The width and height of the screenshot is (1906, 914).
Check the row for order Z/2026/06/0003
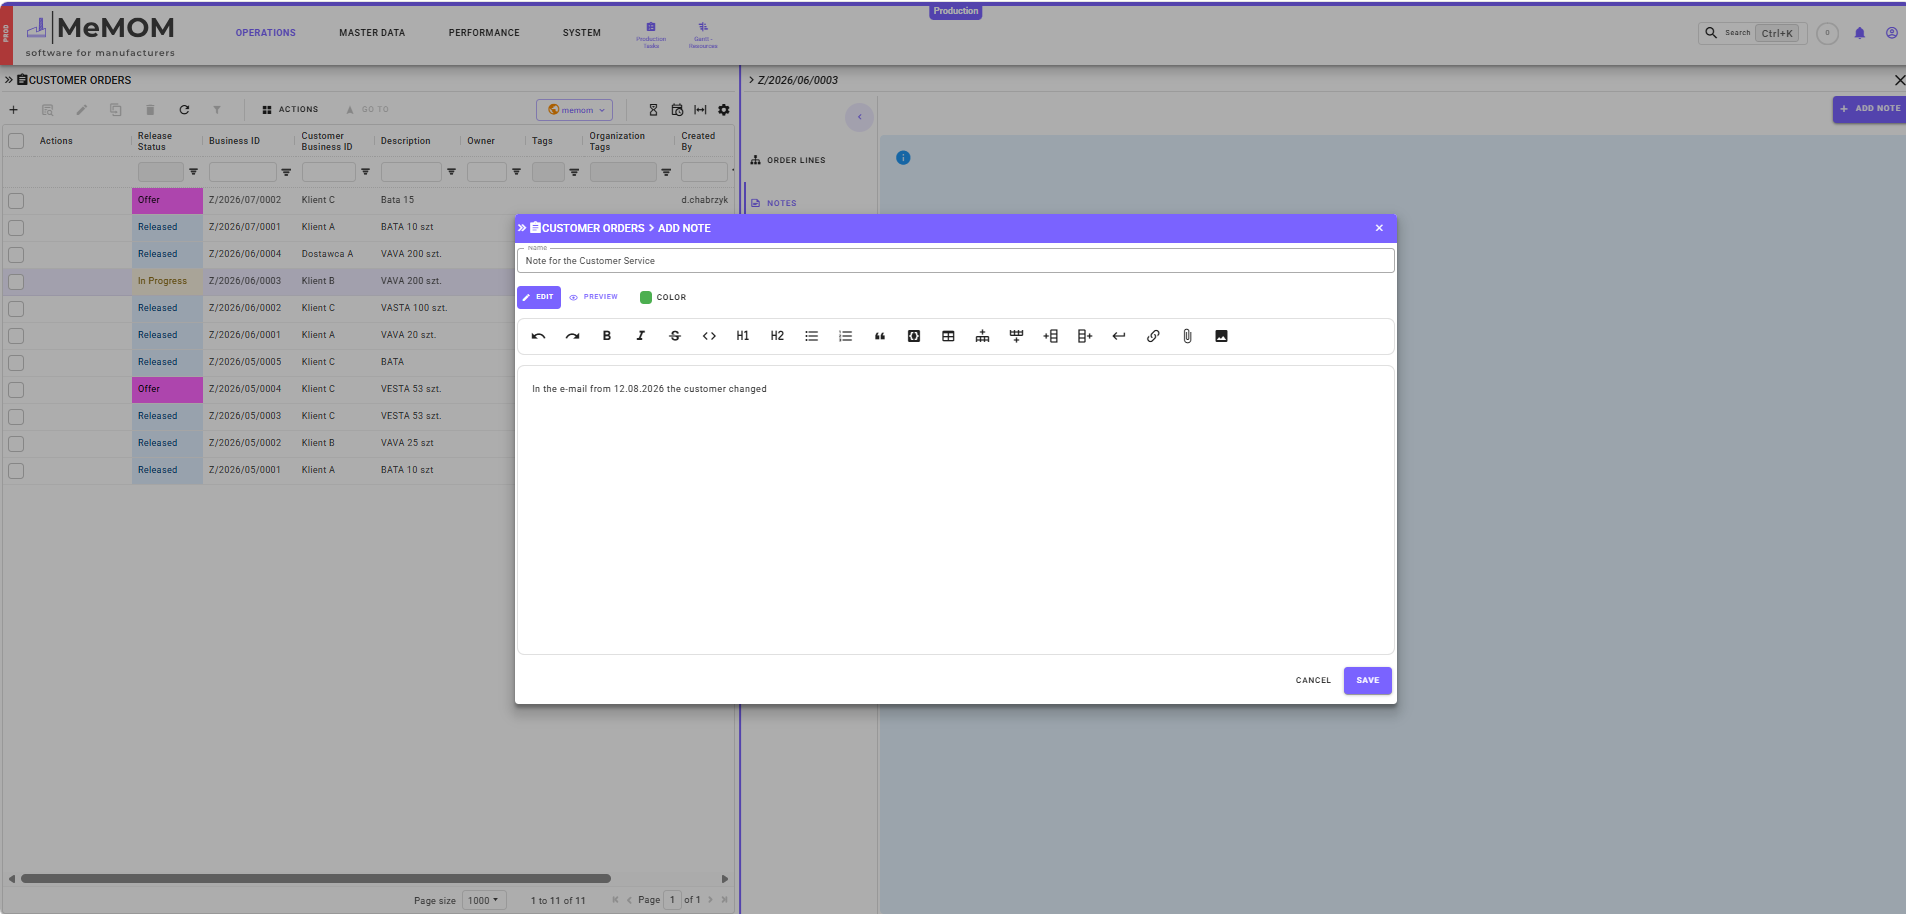click(x=16, y=282)
